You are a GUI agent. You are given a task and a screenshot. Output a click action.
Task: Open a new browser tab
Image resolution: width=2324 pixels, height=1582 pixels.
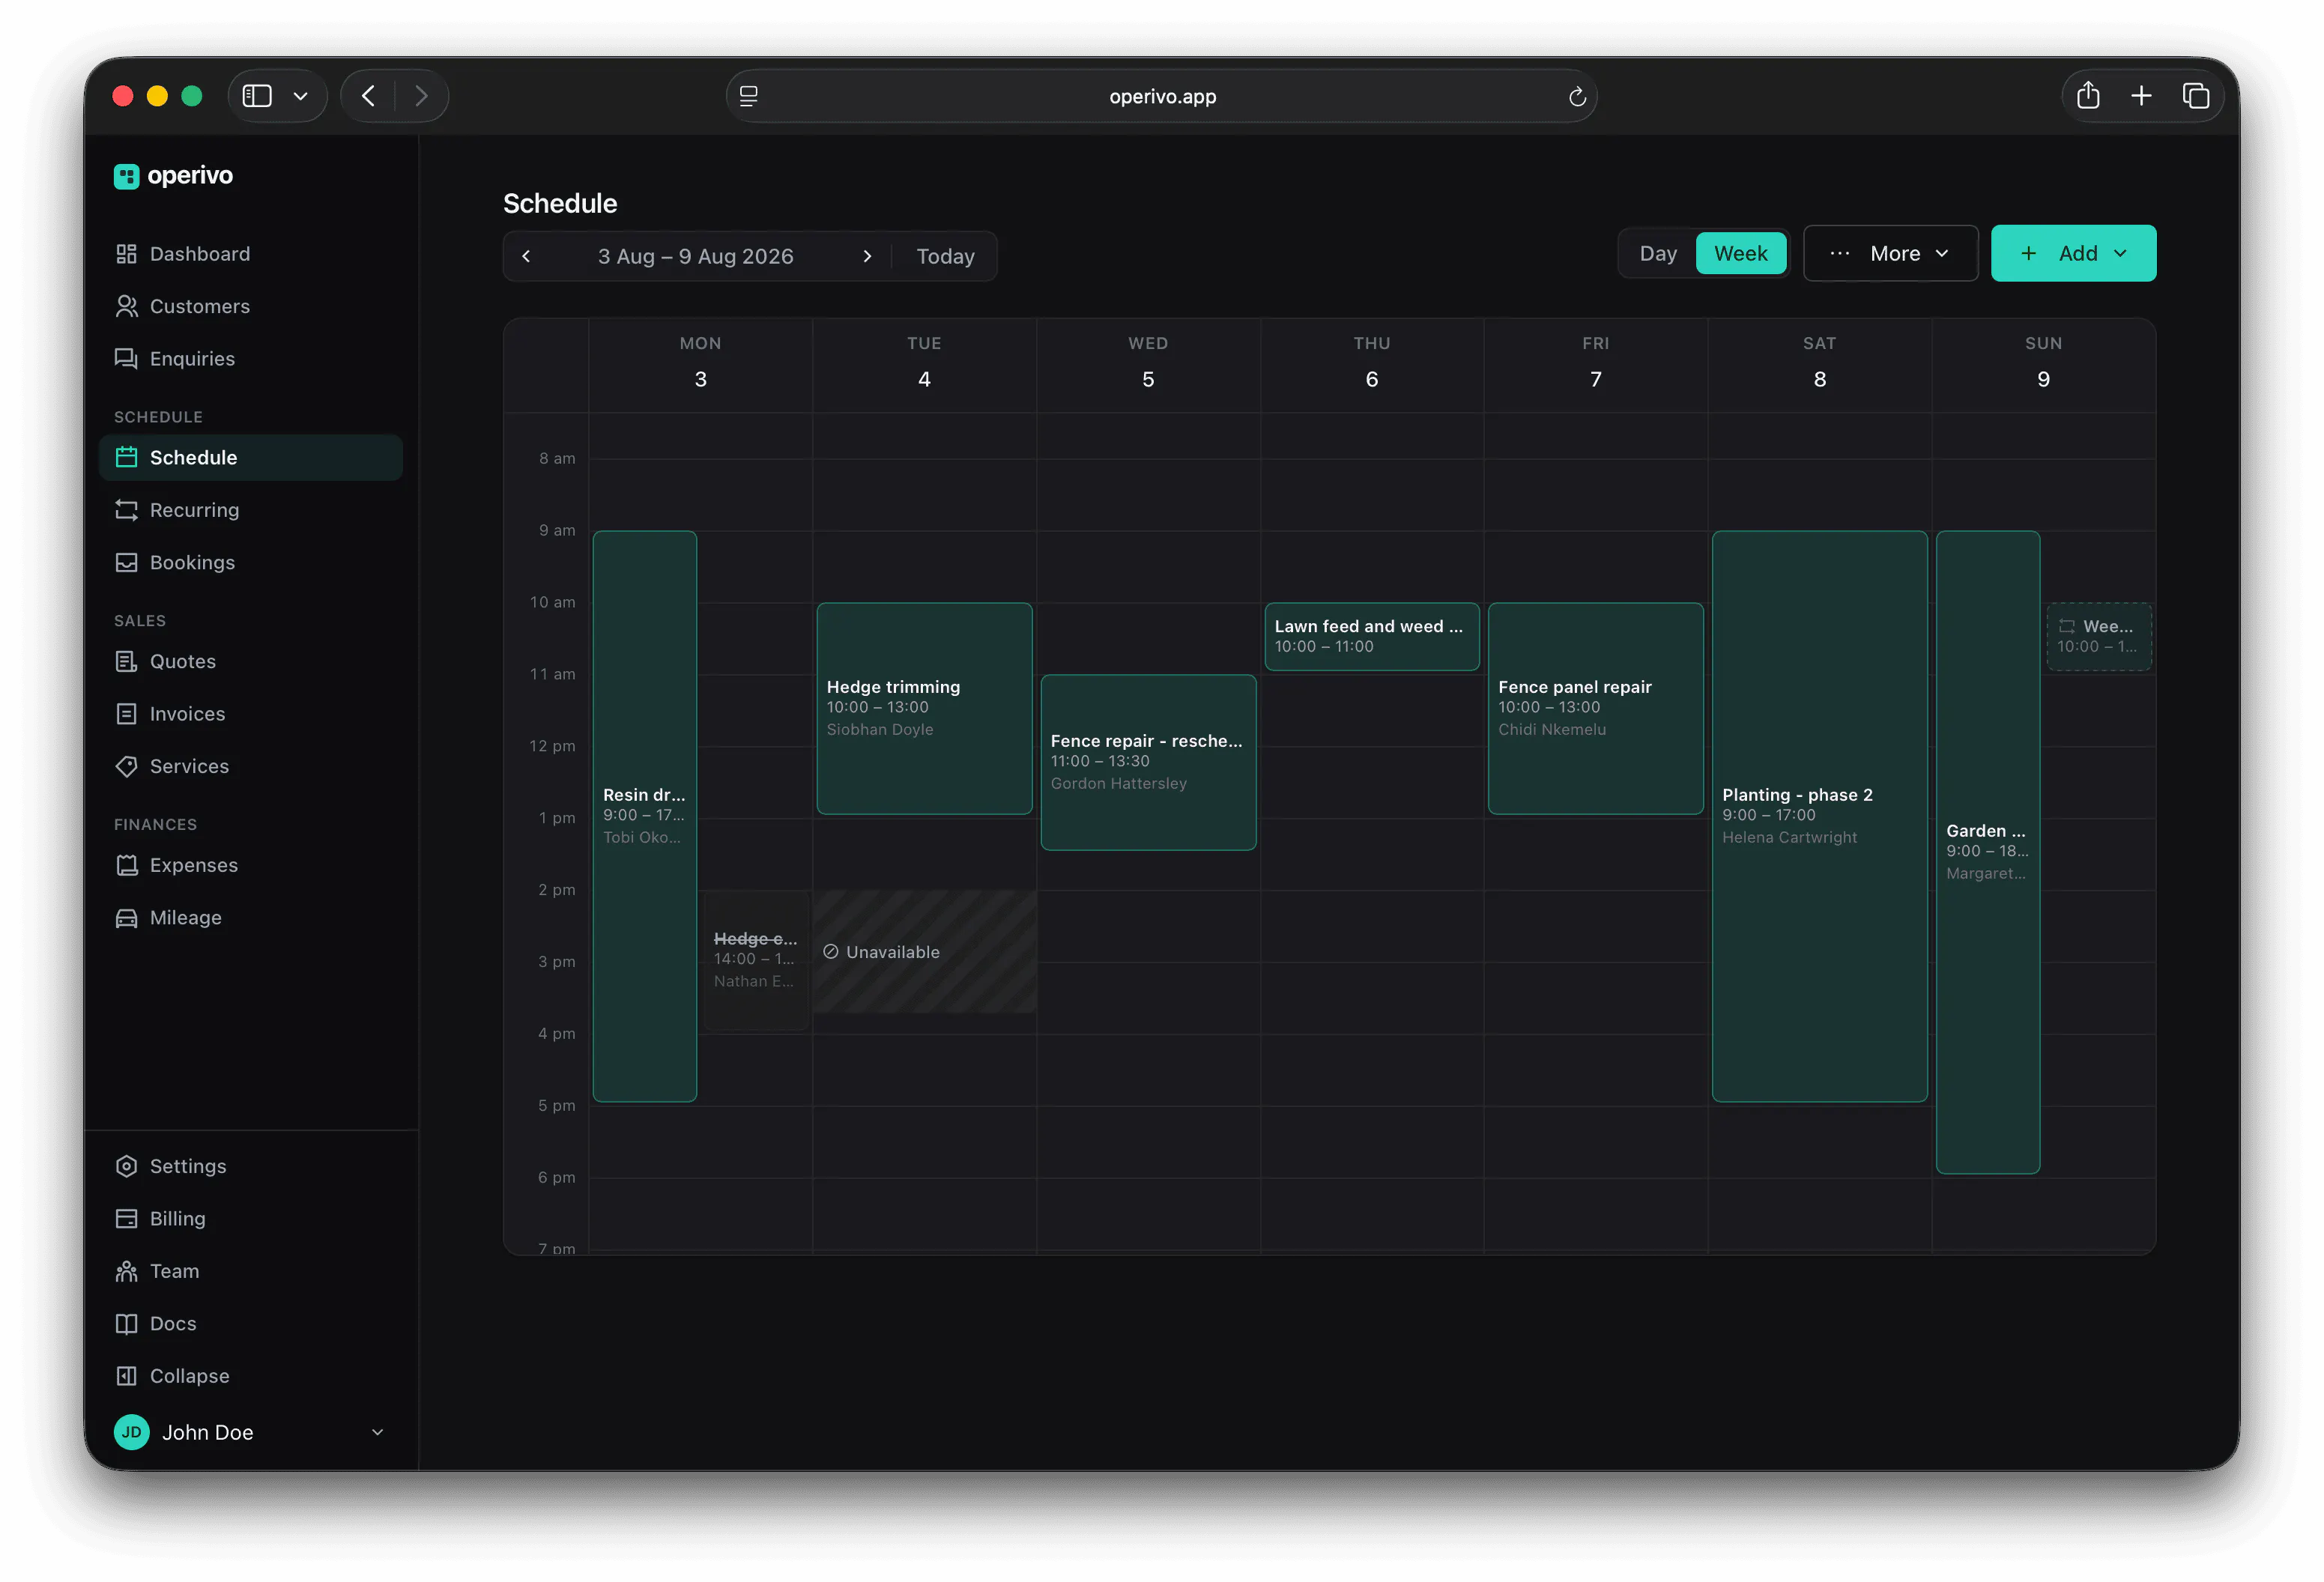point(2141,96)
